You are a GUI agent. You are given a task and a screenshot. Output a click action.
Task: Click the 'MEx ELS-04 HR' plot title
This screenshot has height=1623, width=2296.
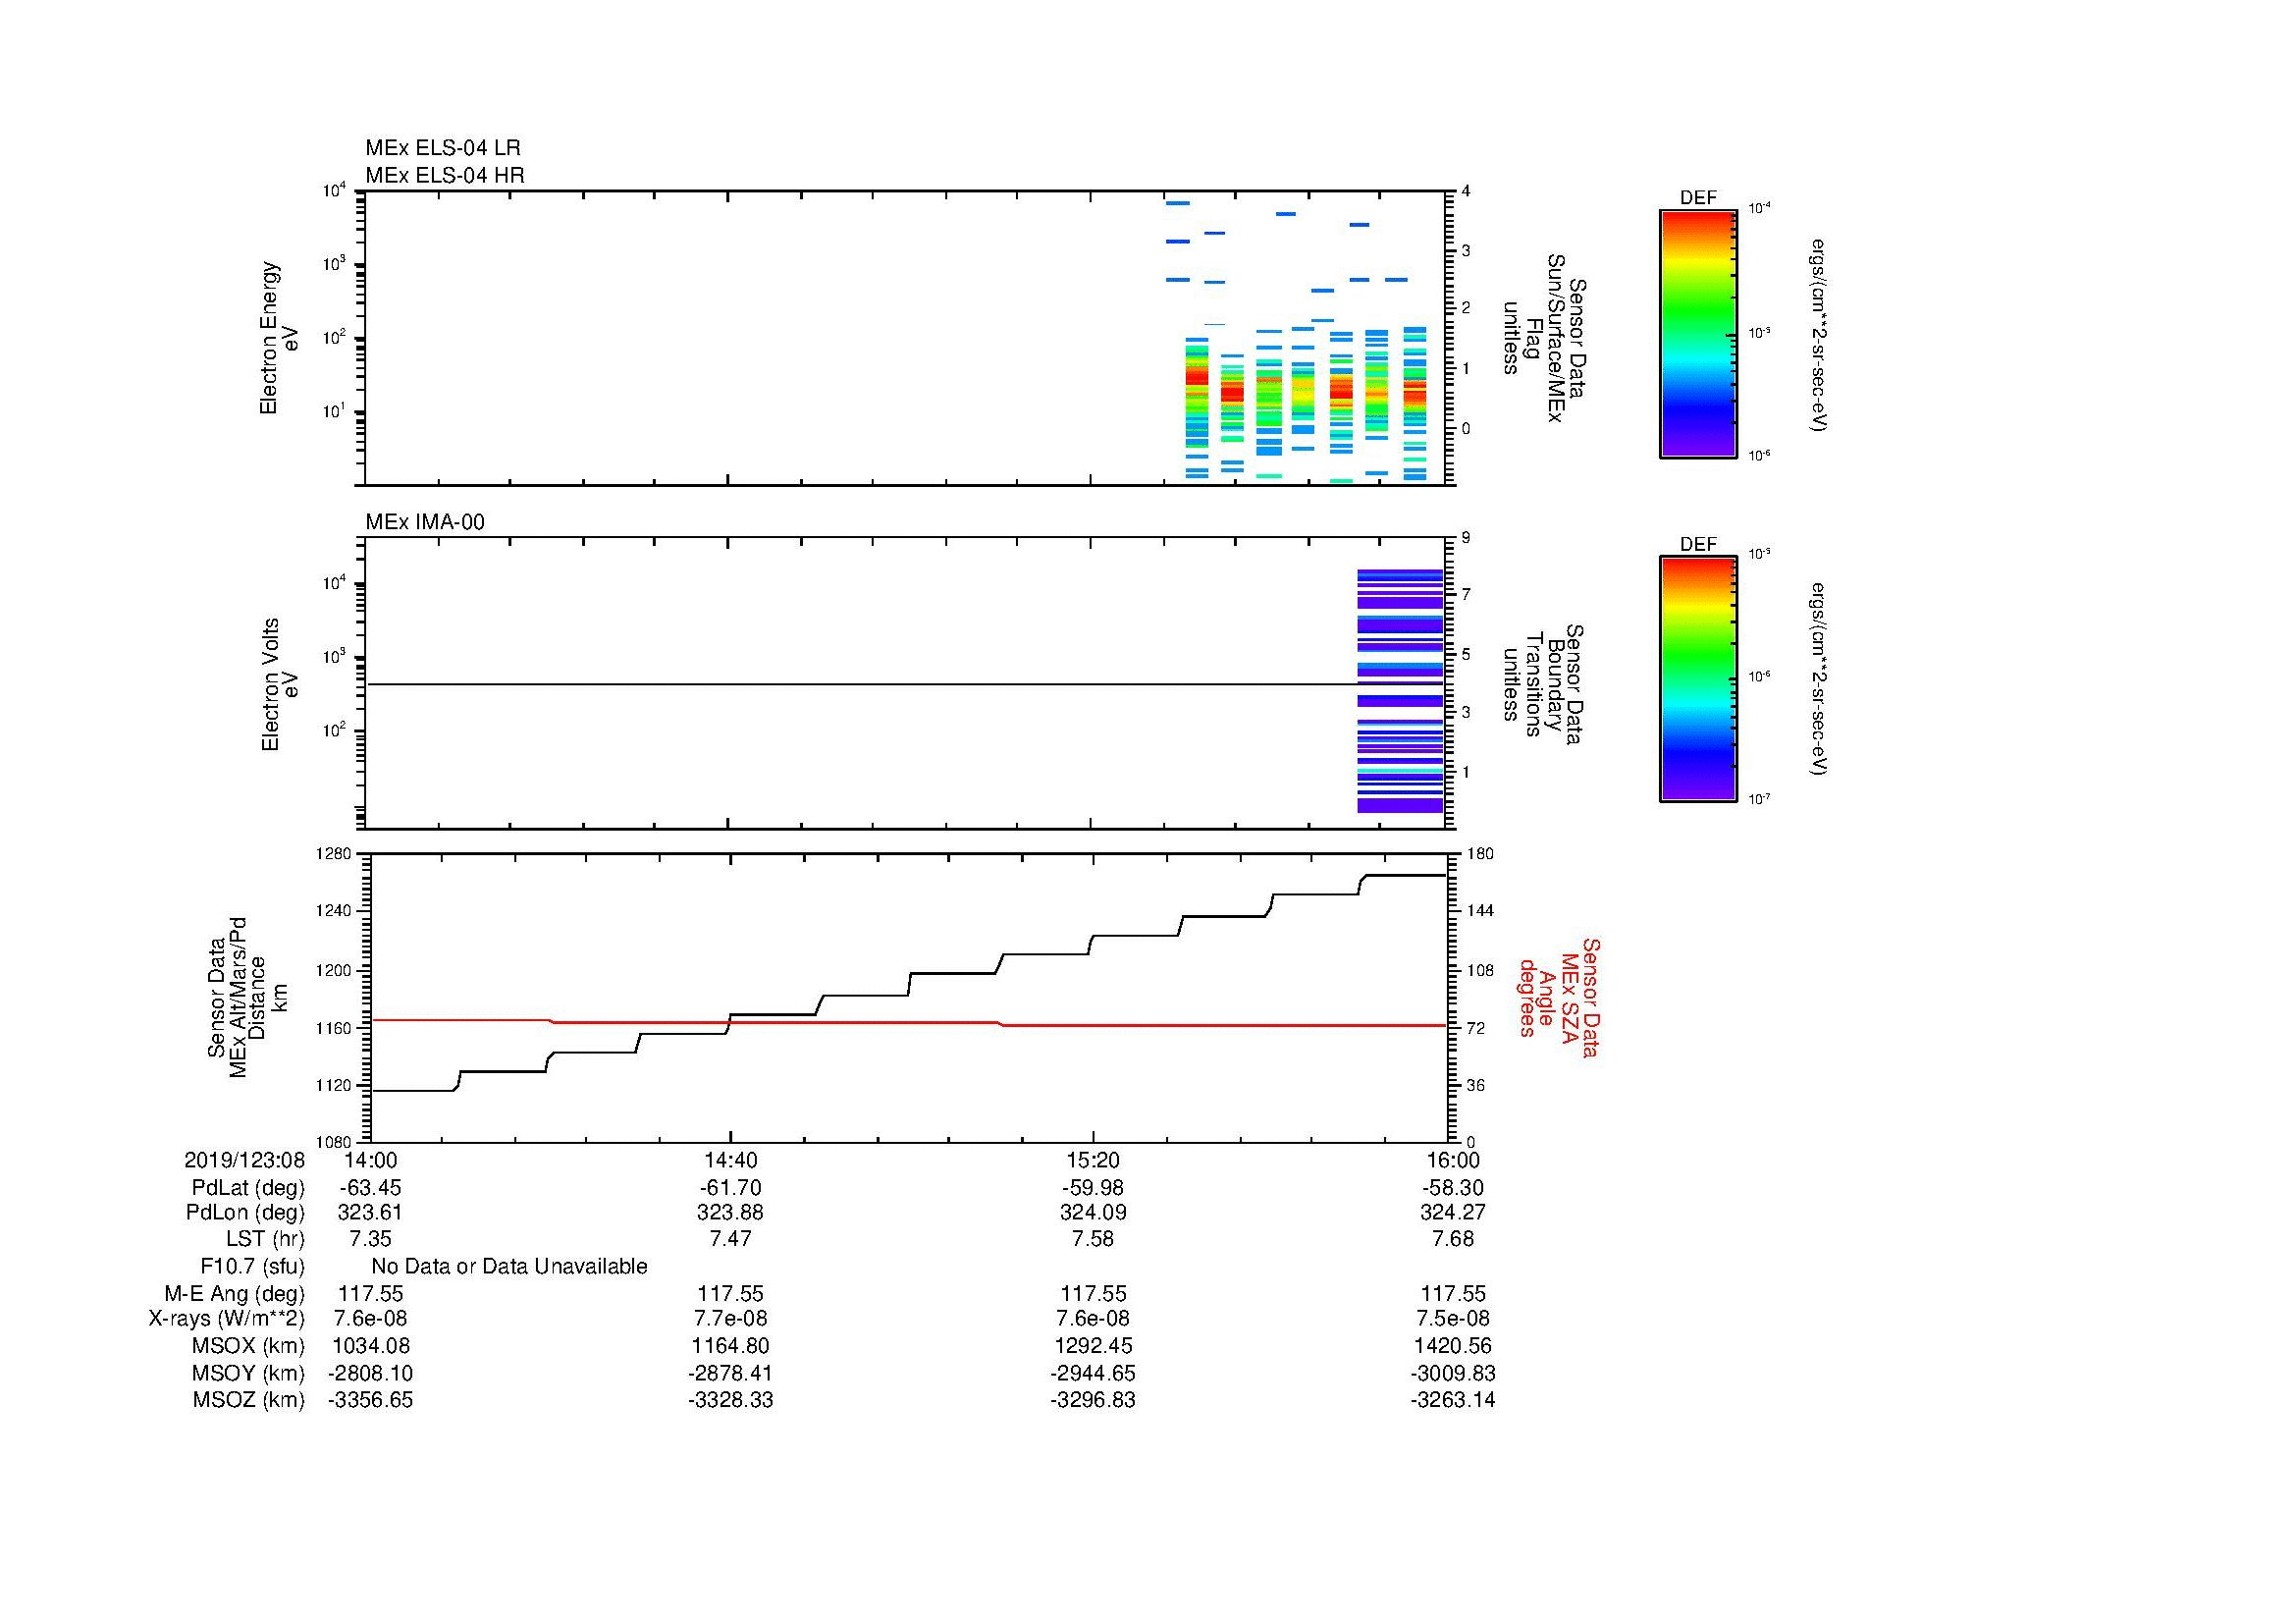445,175
